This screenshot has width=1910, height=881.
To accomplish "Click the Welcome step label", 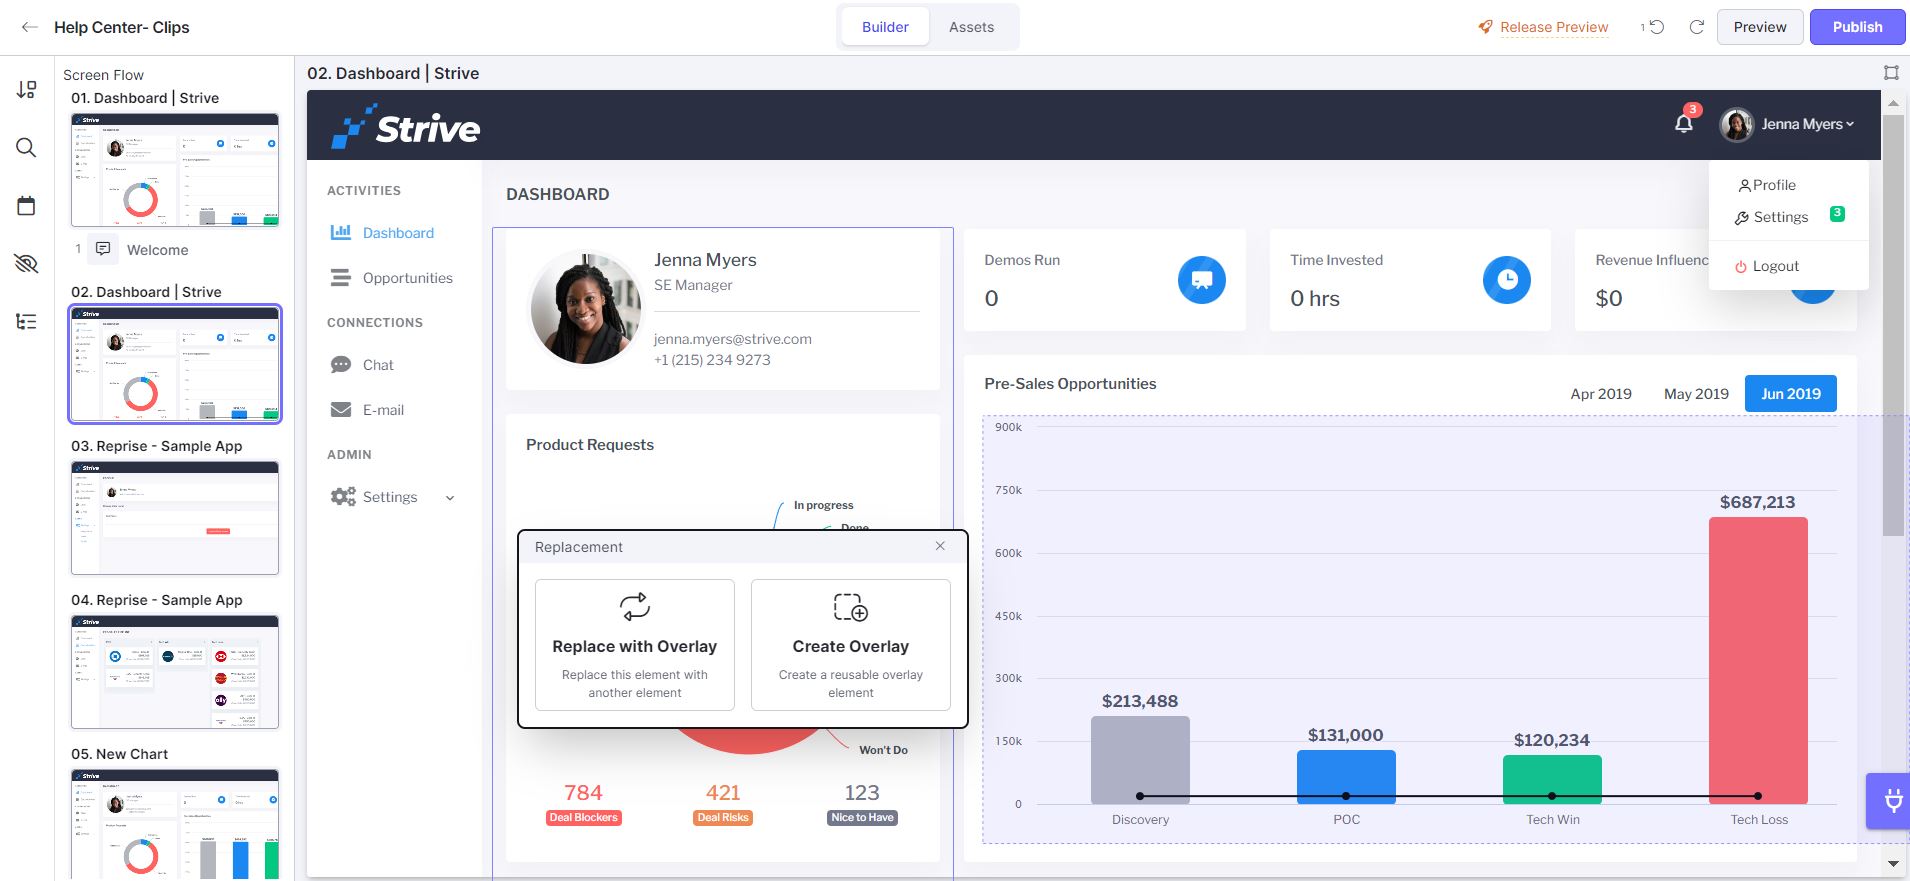I will click(157, 250).
